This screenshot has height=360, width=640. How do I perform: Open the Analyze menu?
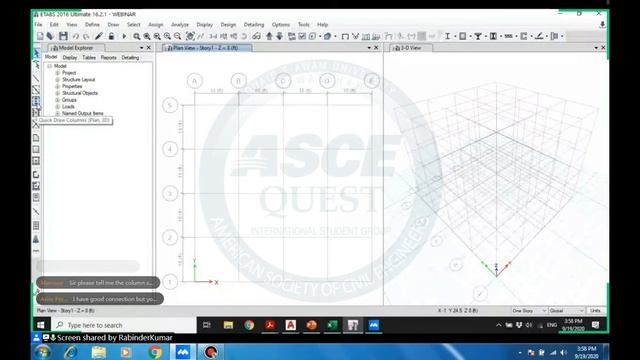point(180,24)
